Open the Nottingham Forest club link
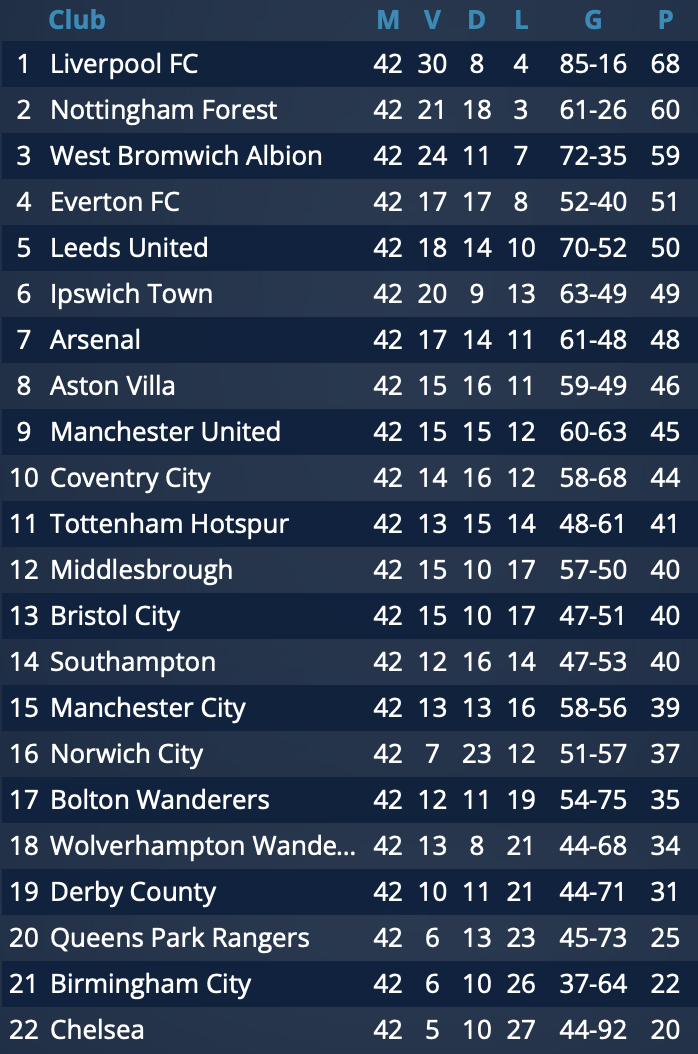Image resolution: width=698 pixels, height=1054 pixels. pyautogui.click(x=164, y=110)
